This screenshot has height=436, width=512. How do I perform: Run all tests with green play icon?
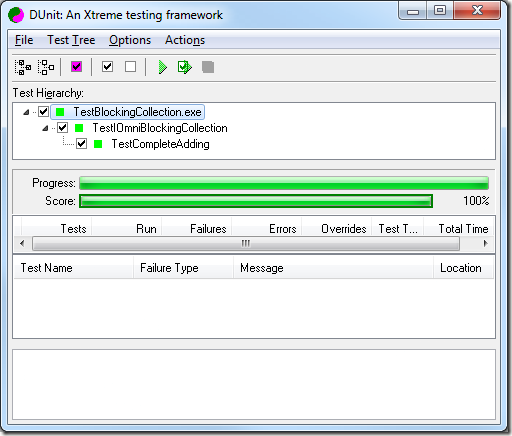[x=162, y=67]
